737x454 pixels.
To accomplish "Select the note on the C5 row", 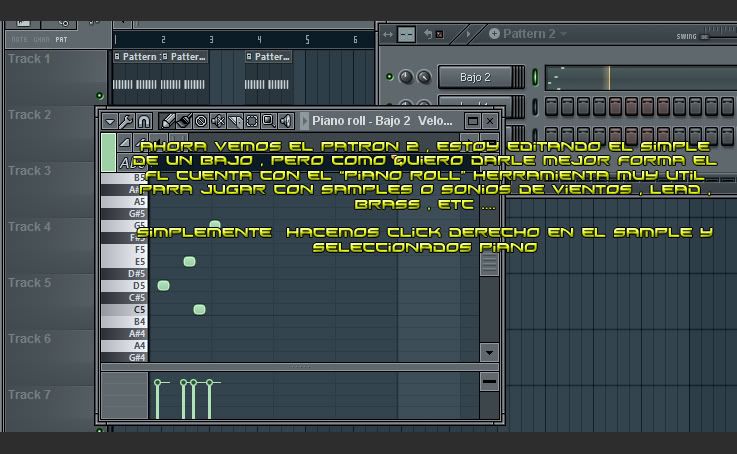I will 199,309.
